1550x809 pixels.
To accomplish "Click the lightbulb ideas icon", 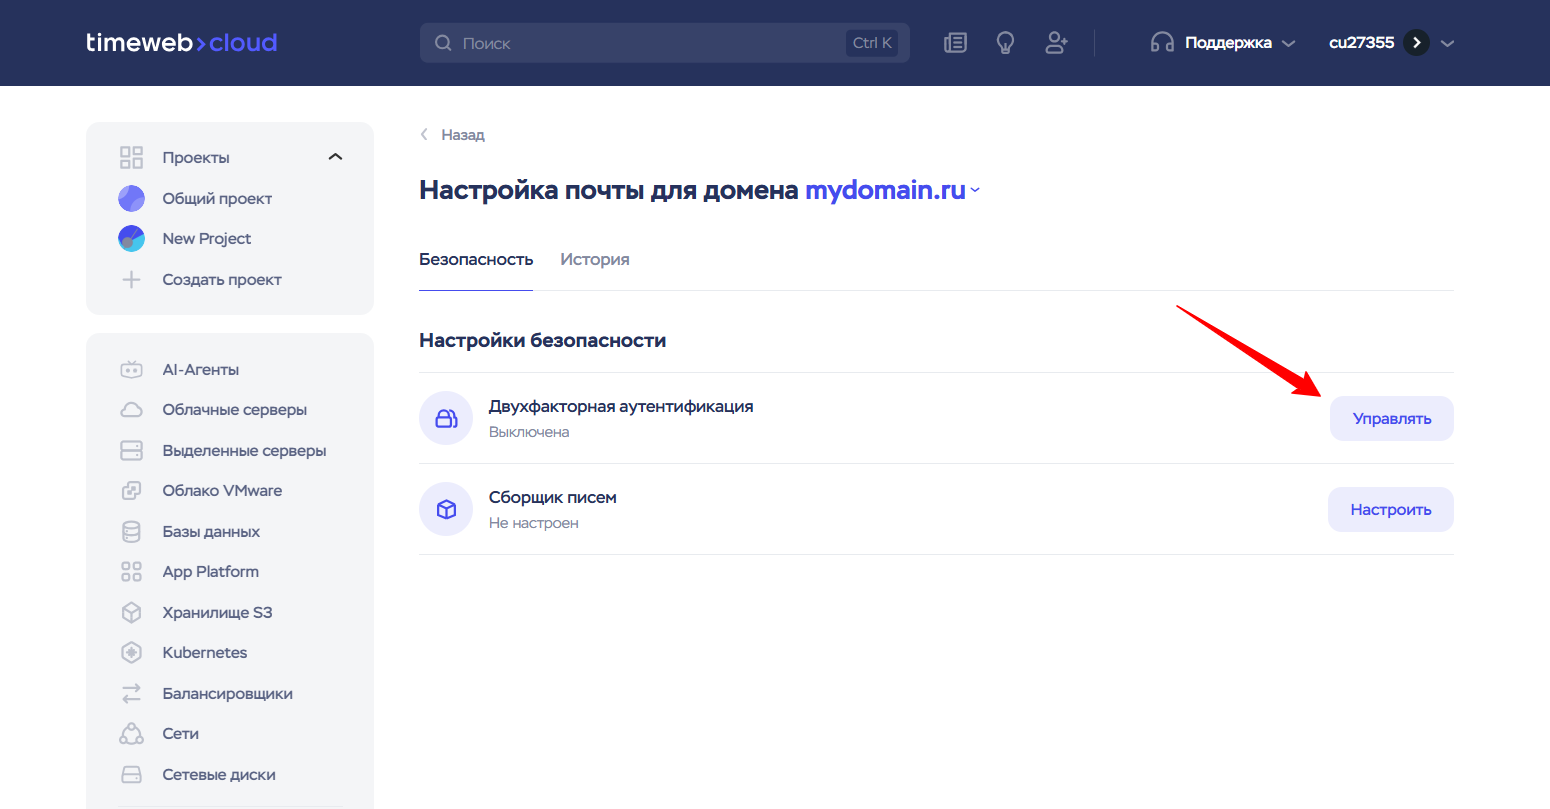I will [1005, 43].
